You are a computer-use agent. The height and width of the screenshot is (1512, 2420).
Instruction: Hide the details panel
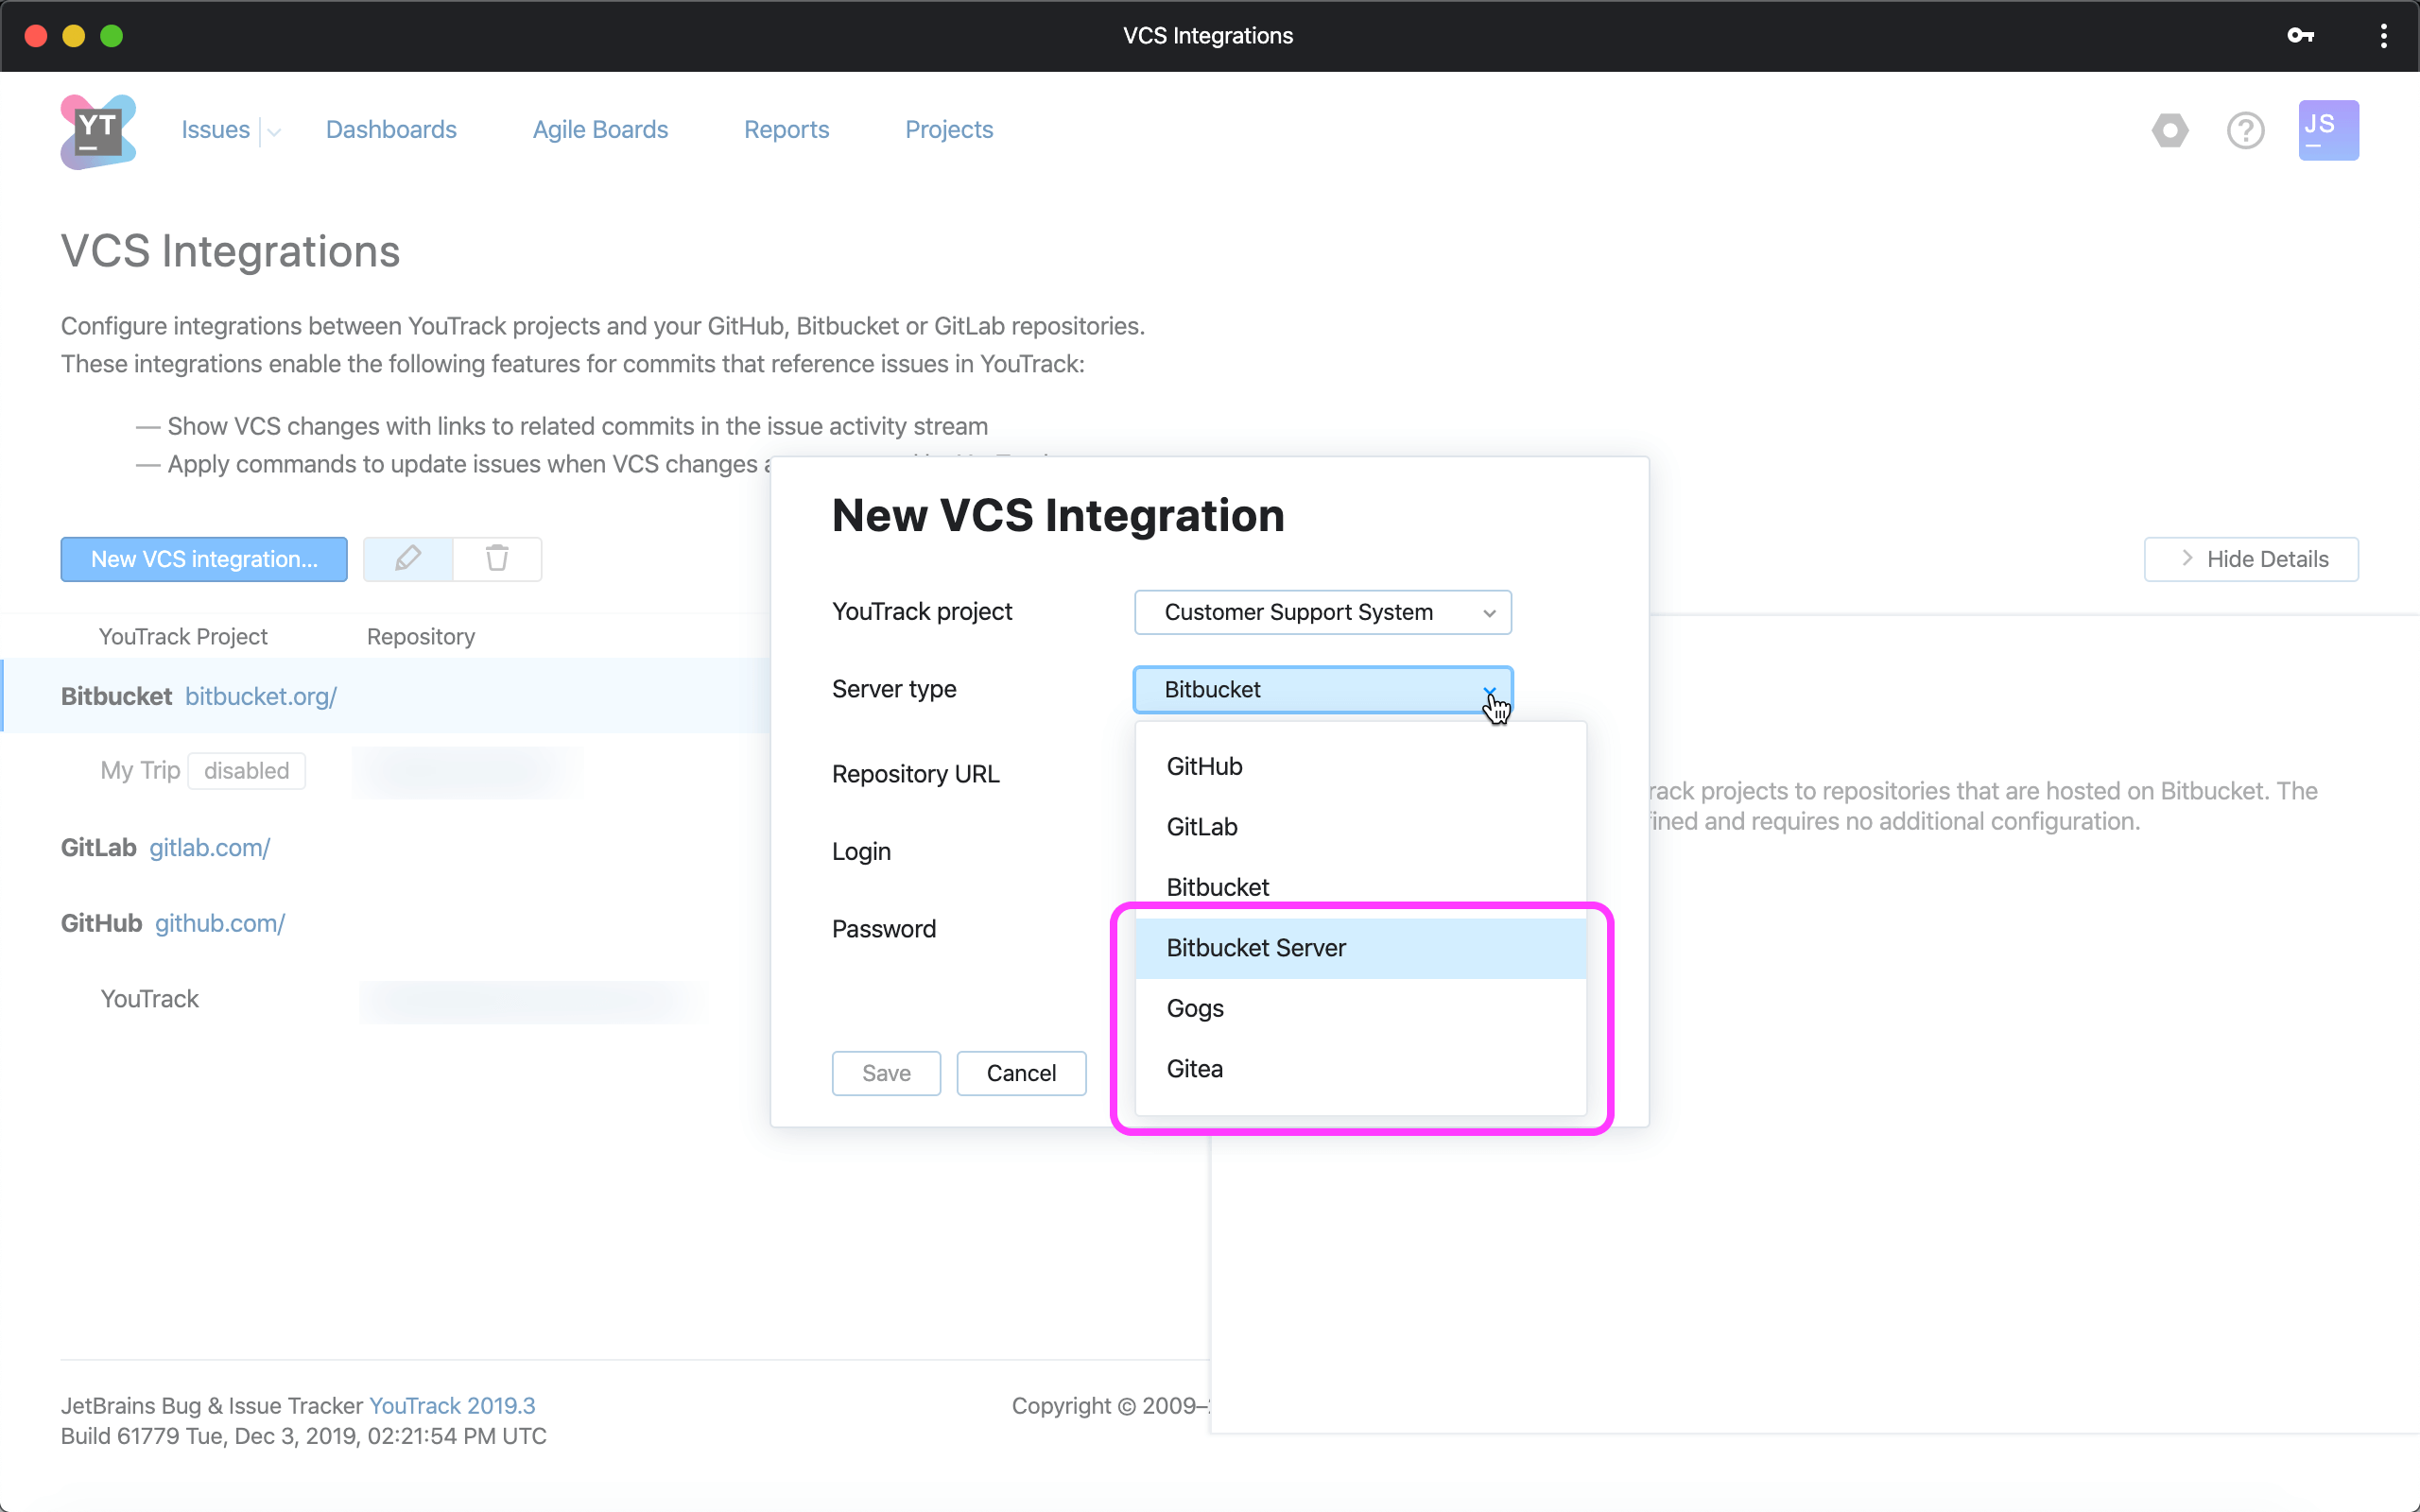click(2250, 559)
